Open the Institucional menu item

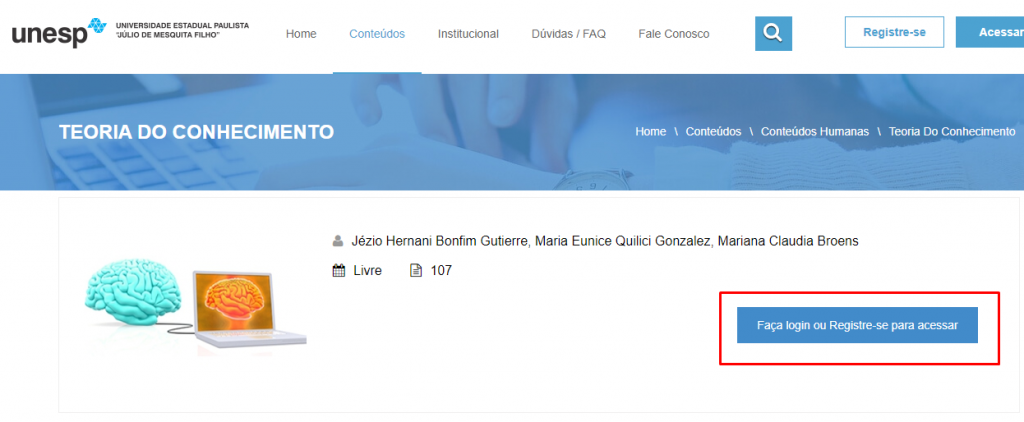pyautogui.click(x=468, y=34)
